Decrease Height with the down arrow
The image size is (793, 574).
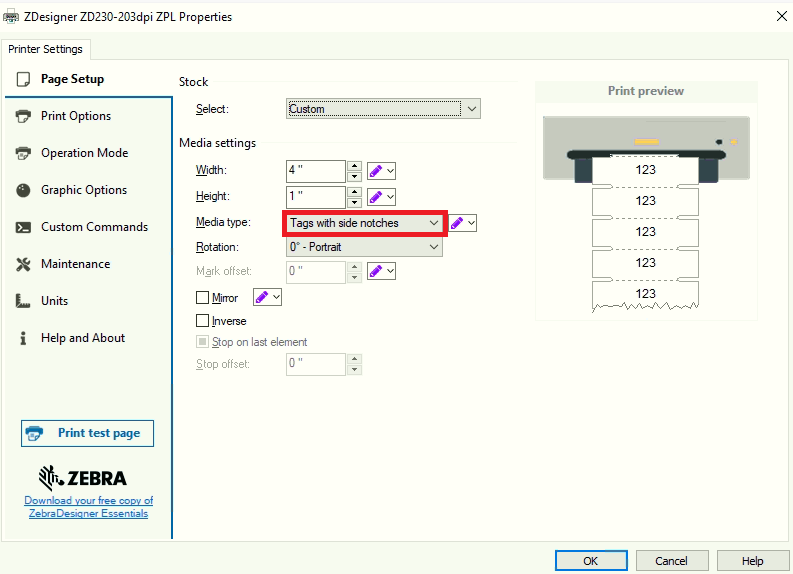[355, 202]
